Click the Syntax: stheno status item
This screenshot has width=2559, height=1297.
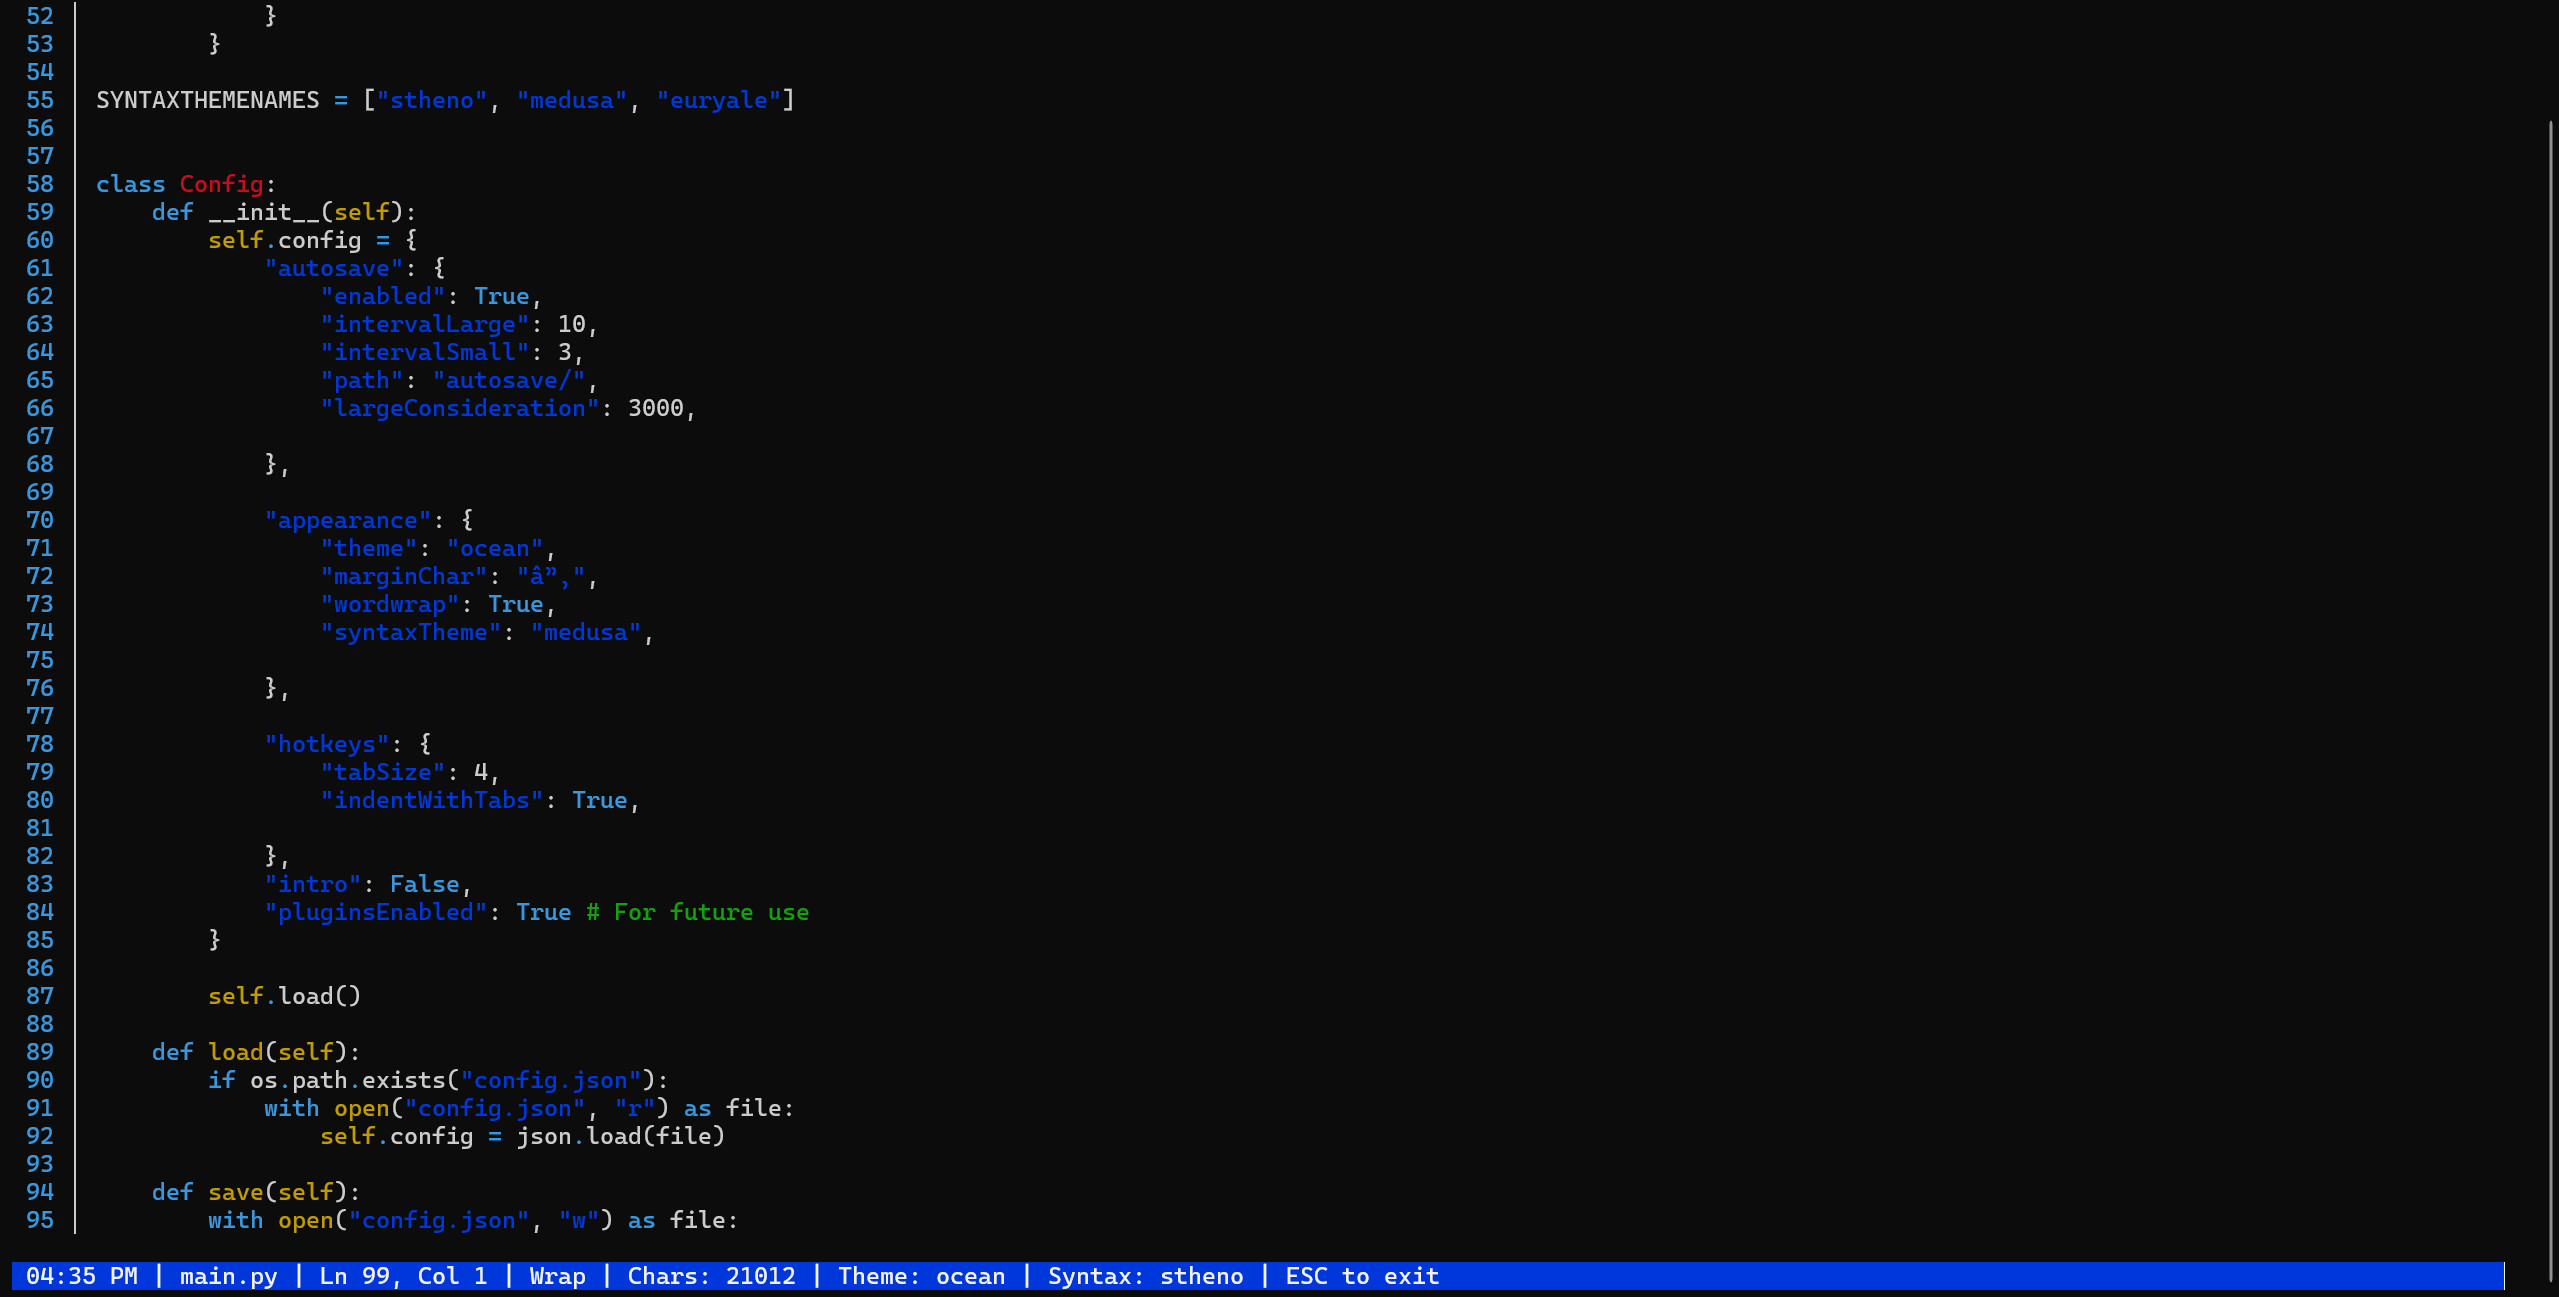[x=1145, y=1276]
